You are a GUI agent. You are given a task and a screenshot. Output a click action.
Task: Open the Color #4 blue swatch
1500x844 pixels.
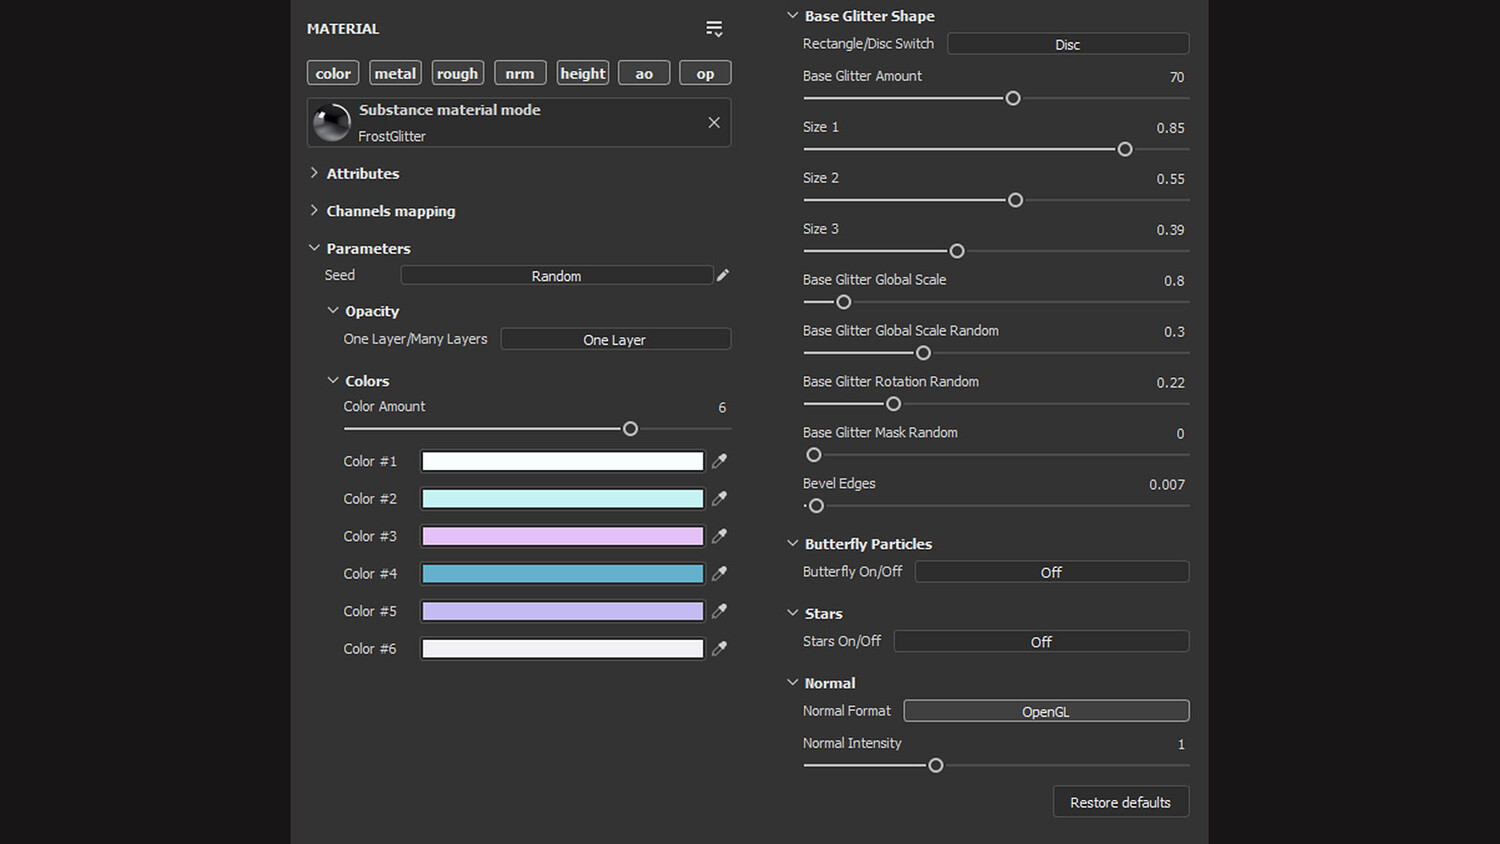click(x=562, y=573)
